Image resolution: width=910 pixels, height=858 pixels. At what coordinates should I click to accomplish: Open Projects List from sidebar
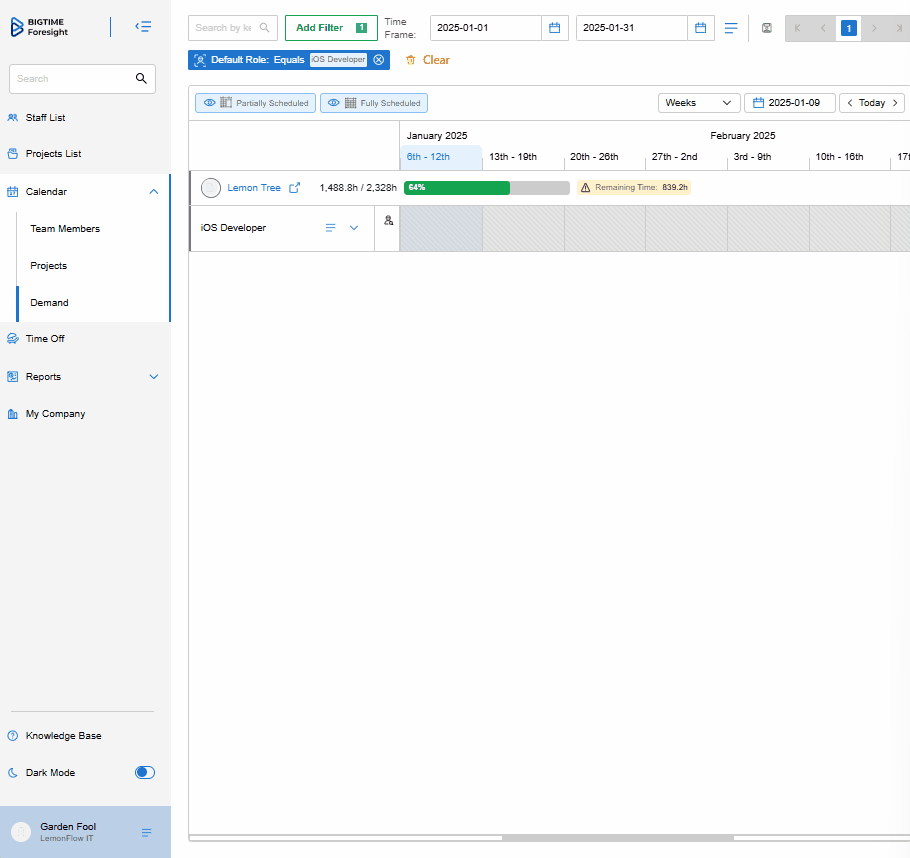(53, 154)
